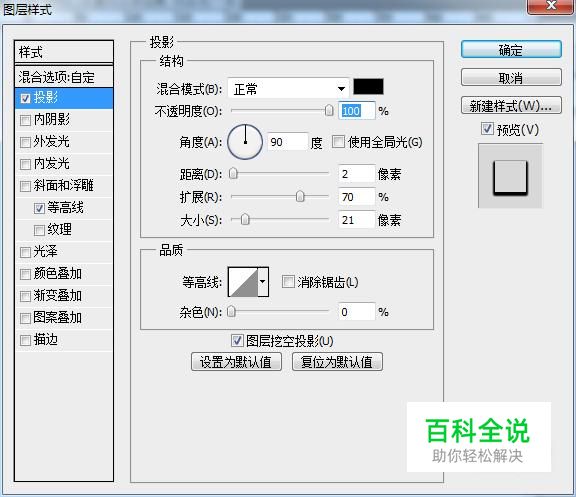The height and width of the screenshot is (497, 576).
Task: Enable the 颜色叠加 checkbox
Action: (x=25, y=274)
